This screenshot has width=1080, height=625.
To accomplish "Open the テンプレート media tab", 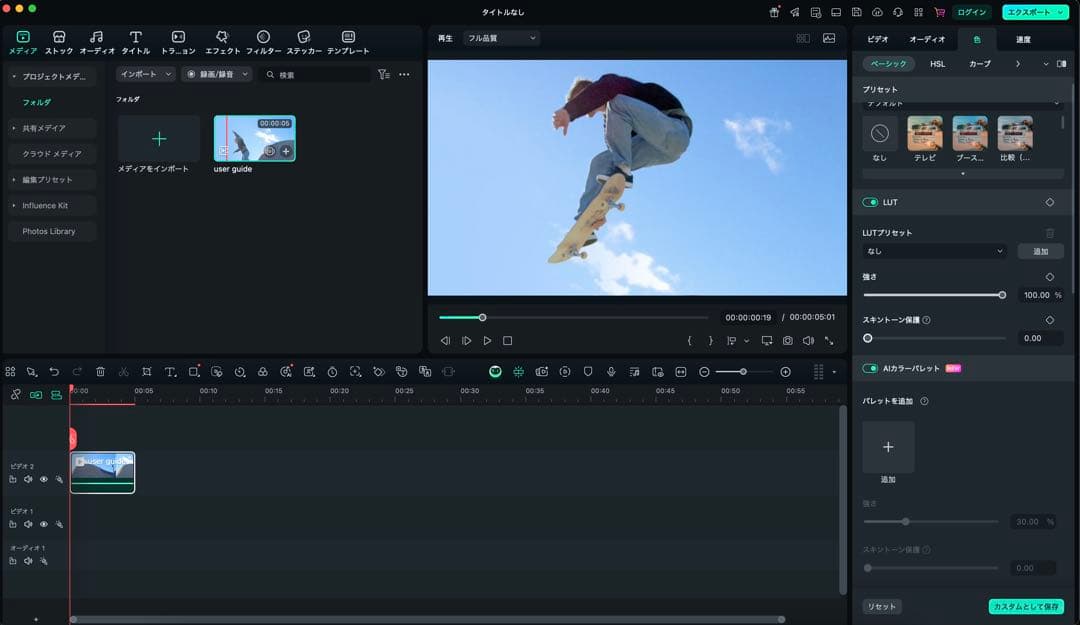I will (348, 41).
